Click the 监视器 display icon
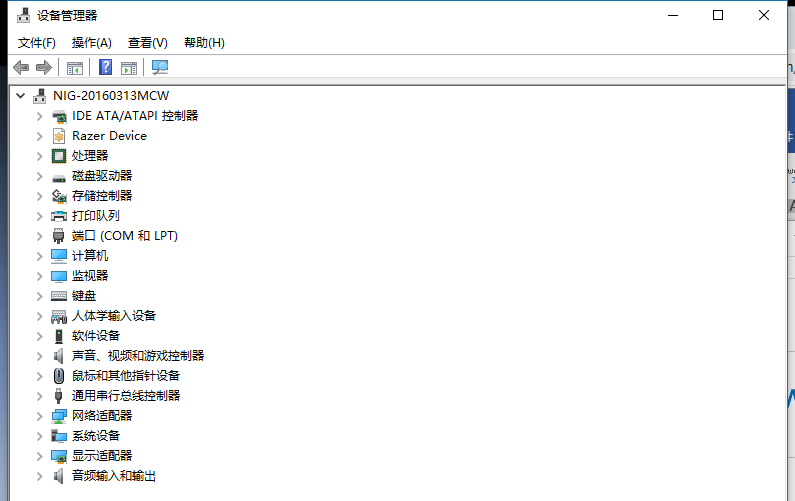Screen dimensions: 795x501 59,276
